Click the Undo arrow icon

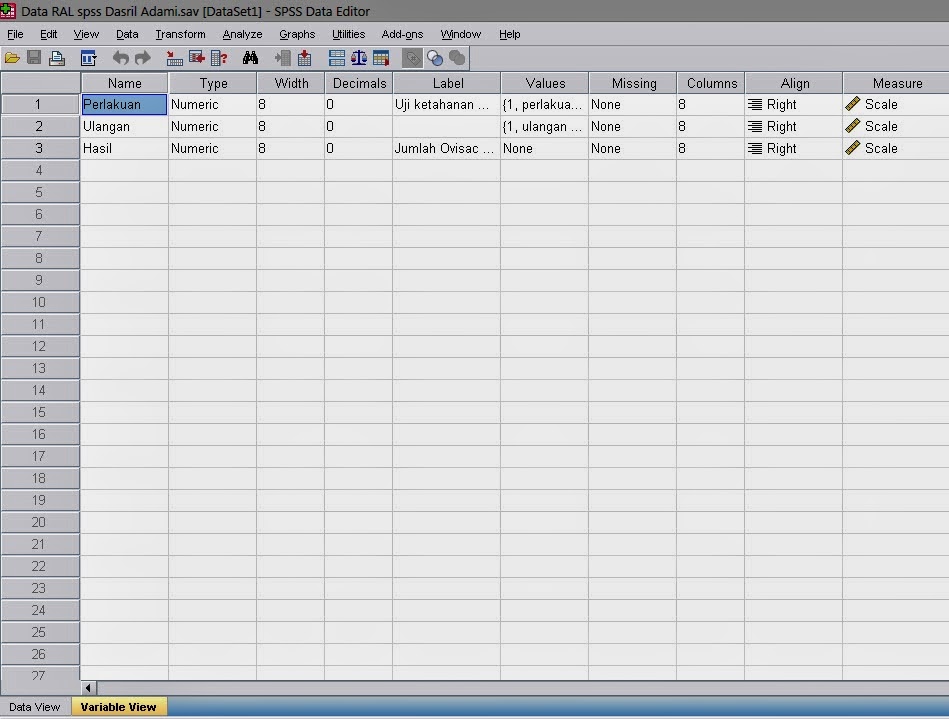coord(120,58)
